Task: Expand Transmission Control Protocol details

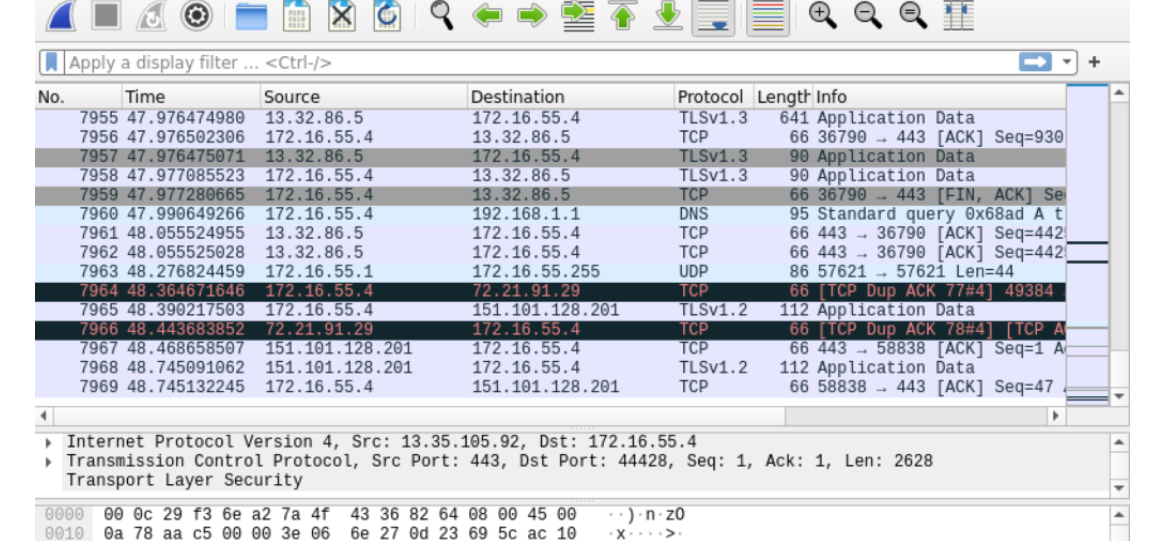Action: click(x=49, y=462)
